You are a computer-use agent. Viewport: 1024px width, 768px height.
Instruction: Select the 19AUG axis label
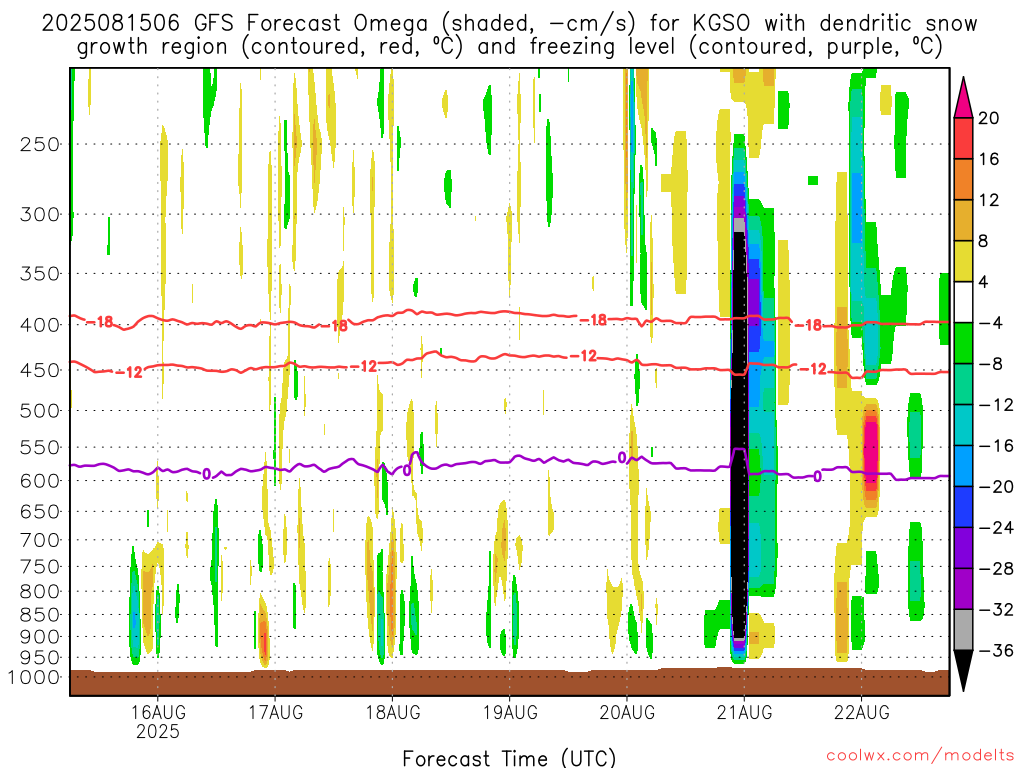[509, 712]
